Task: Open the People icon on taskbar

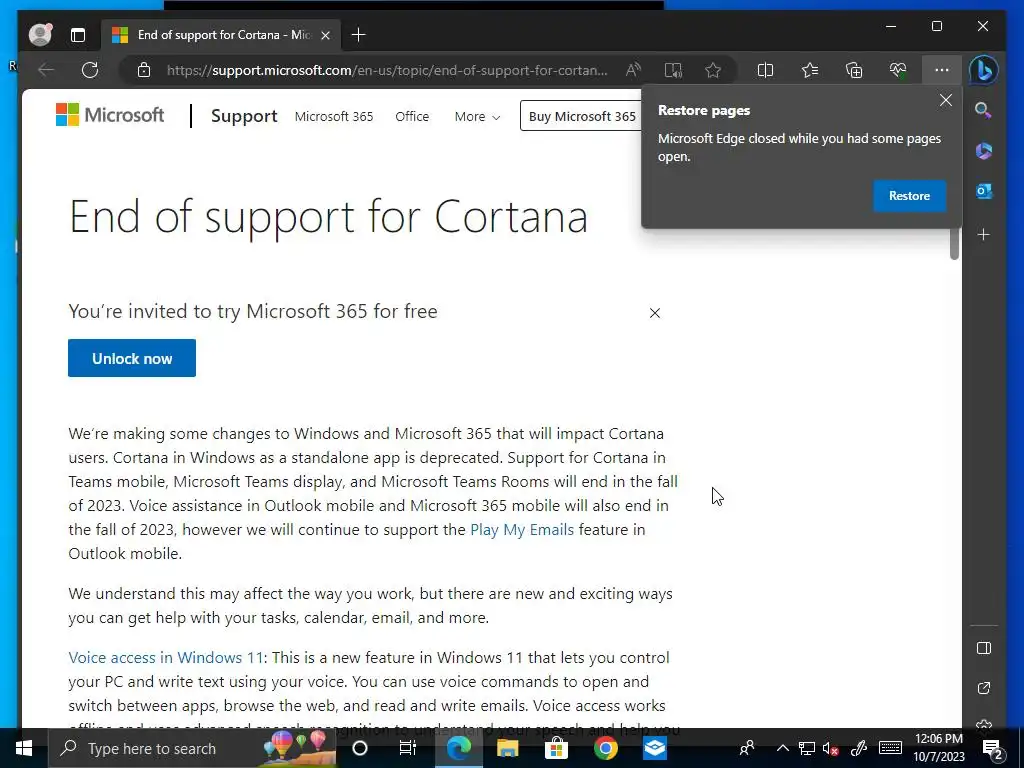Action: (x=746, y=748)
